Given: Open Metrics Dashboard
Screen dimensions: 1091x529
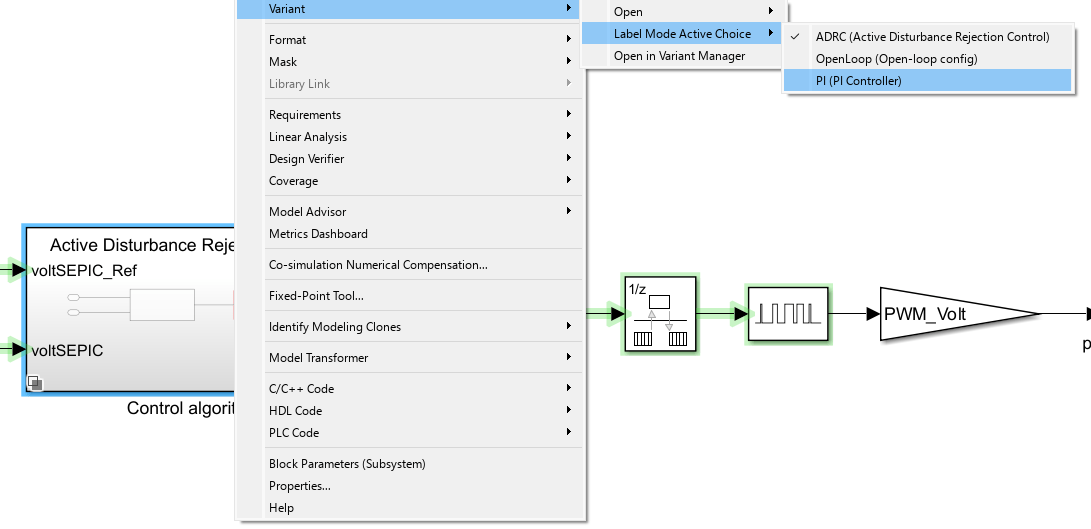Looking at the screenshot, I should (318, 234).
